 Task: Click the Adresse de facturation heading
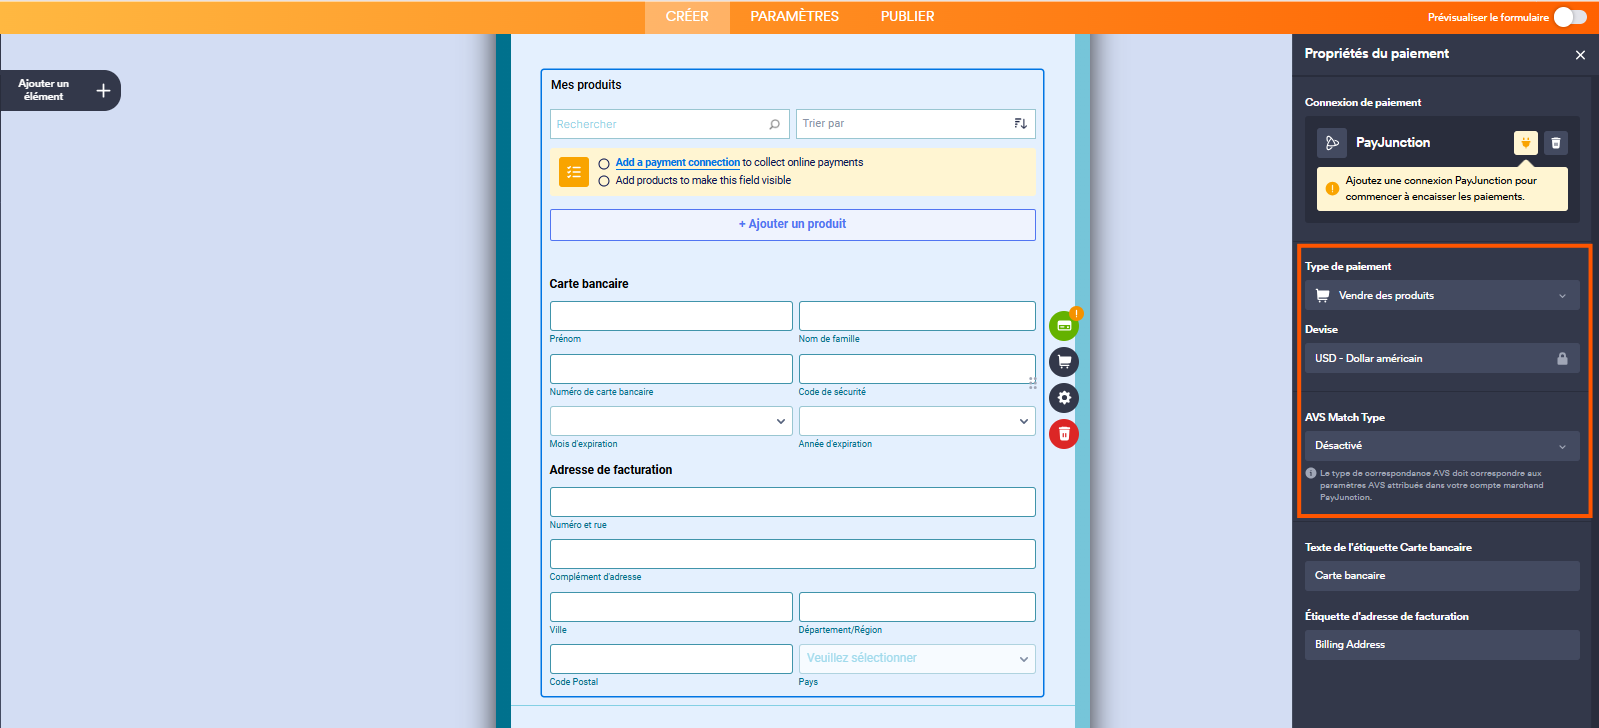[611, 470]
